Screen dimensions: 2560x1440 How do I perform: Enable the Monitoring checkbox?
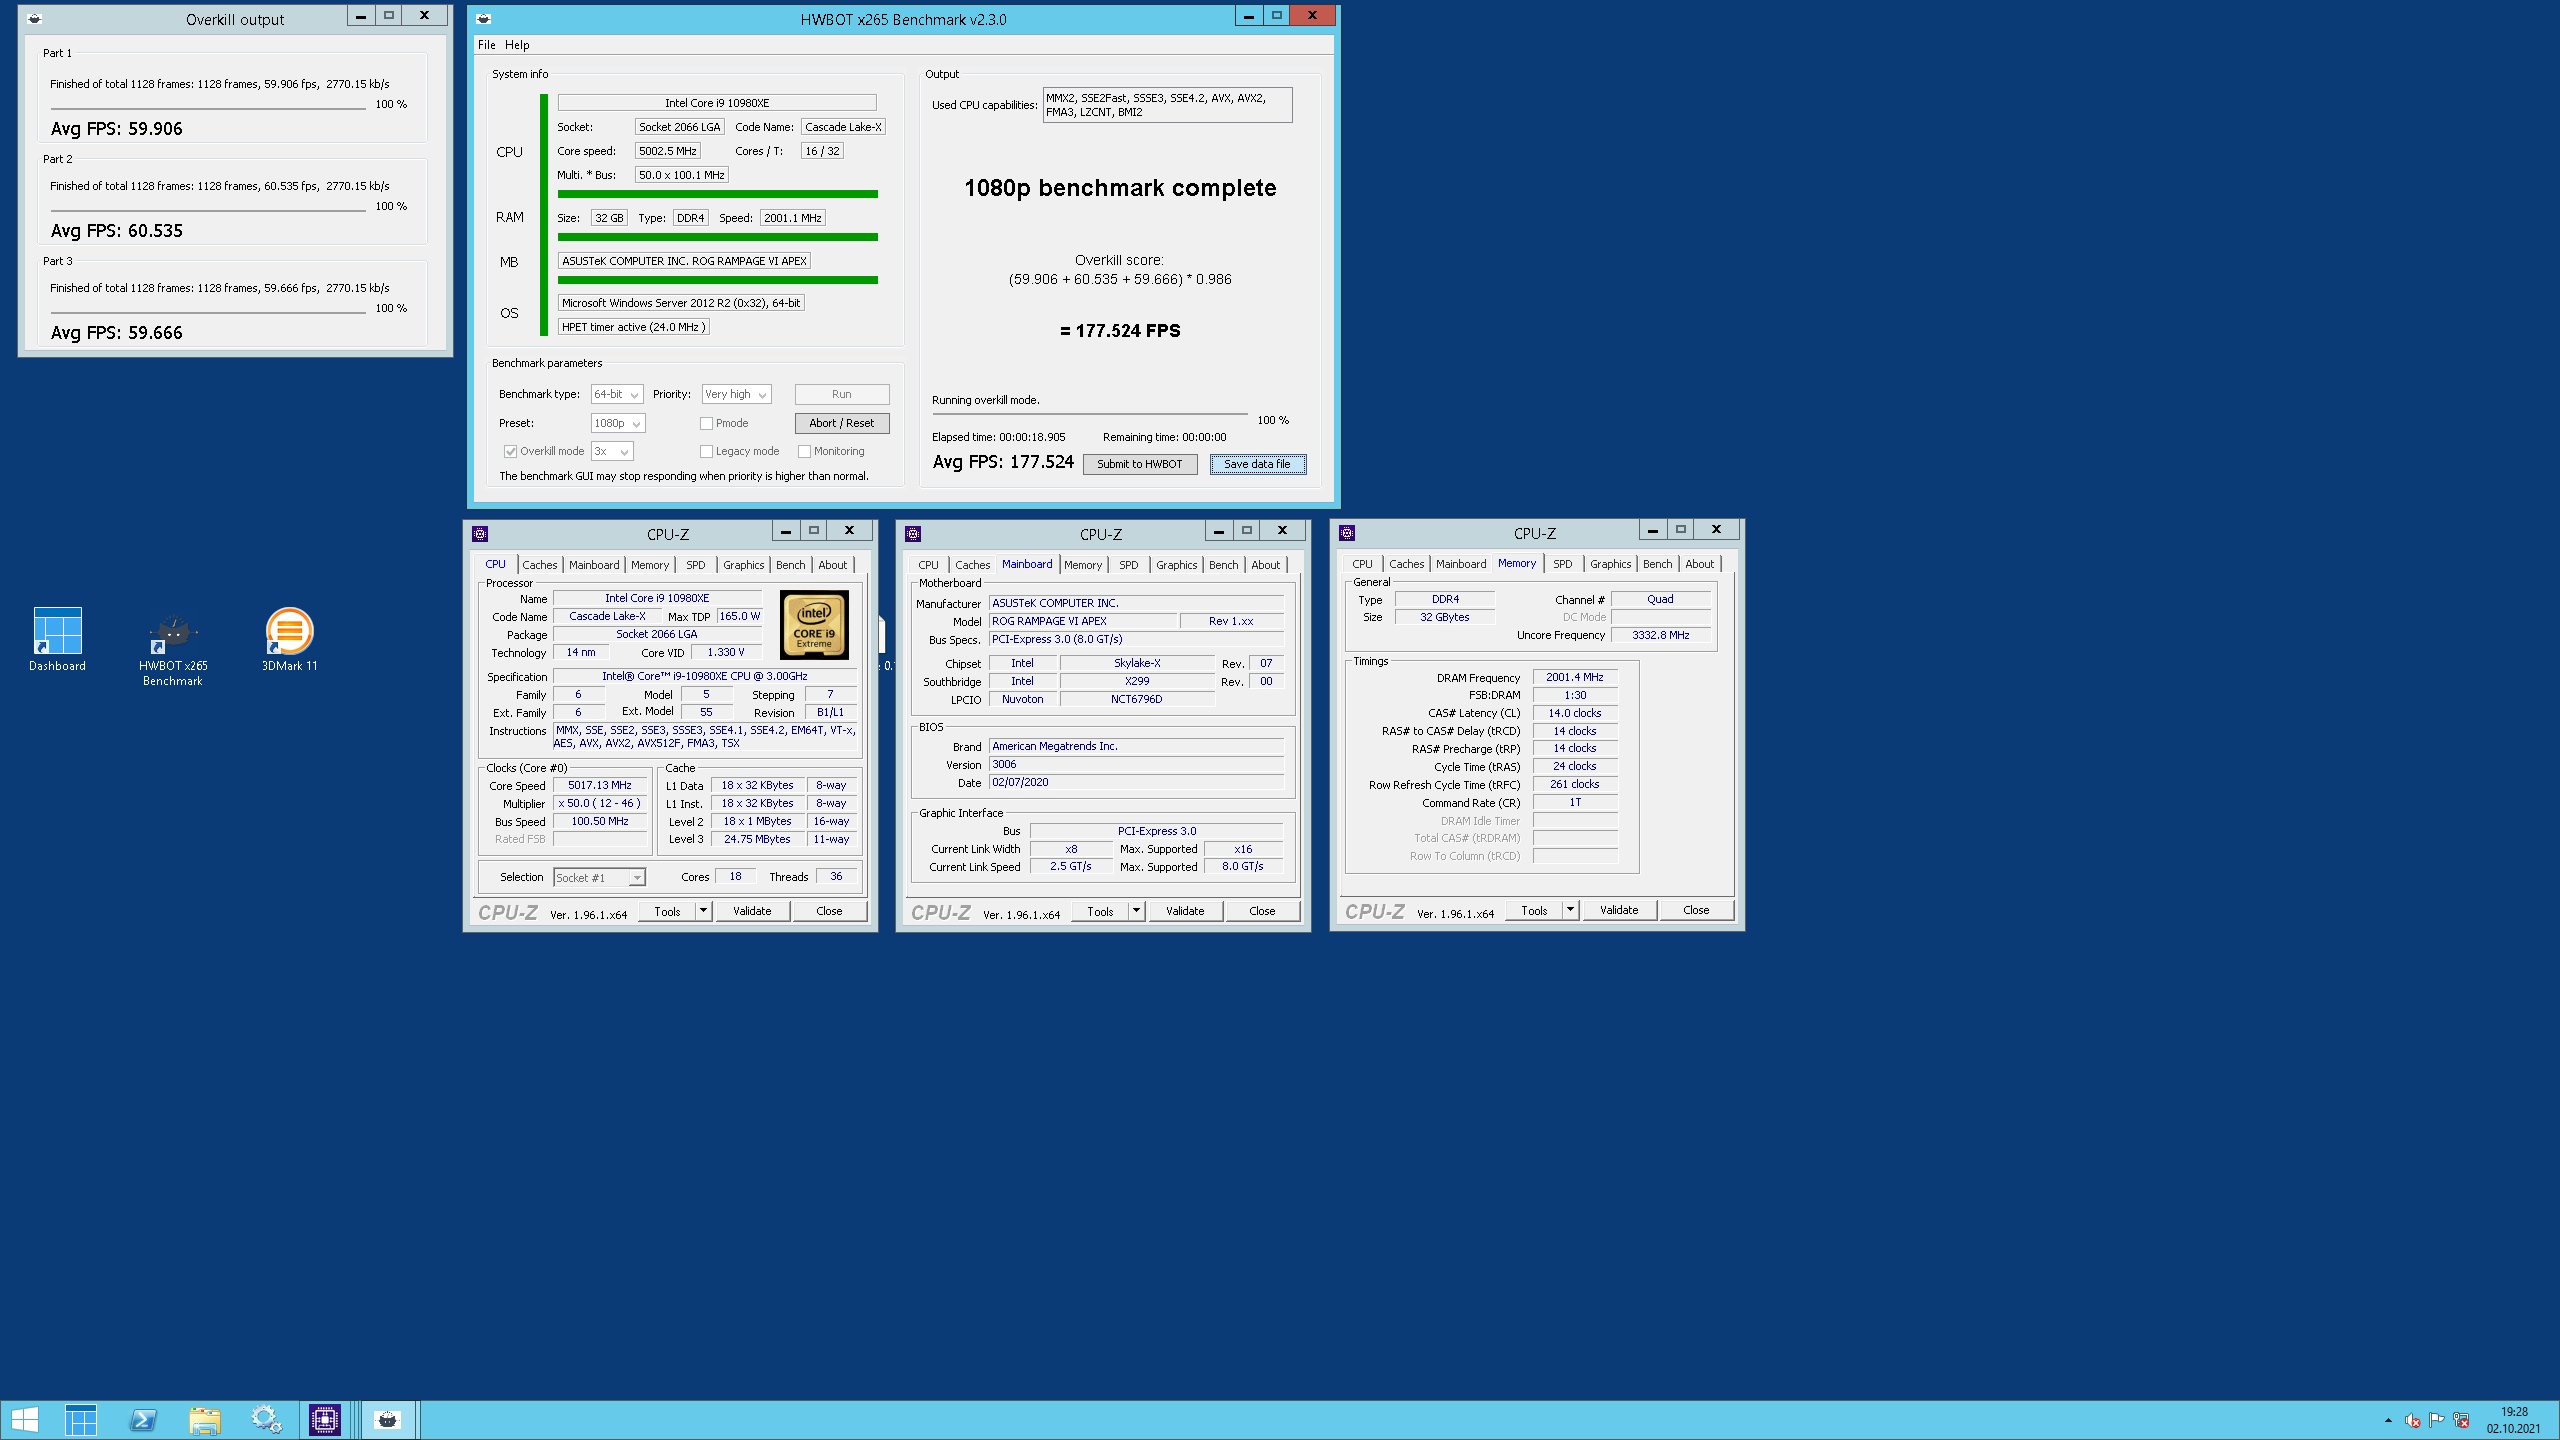pos(804,451)
